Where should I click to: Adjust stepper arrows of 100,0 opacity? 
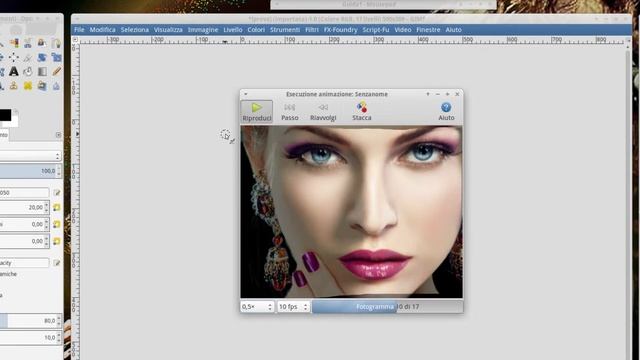pyautogui.click(x=58, y=171)
